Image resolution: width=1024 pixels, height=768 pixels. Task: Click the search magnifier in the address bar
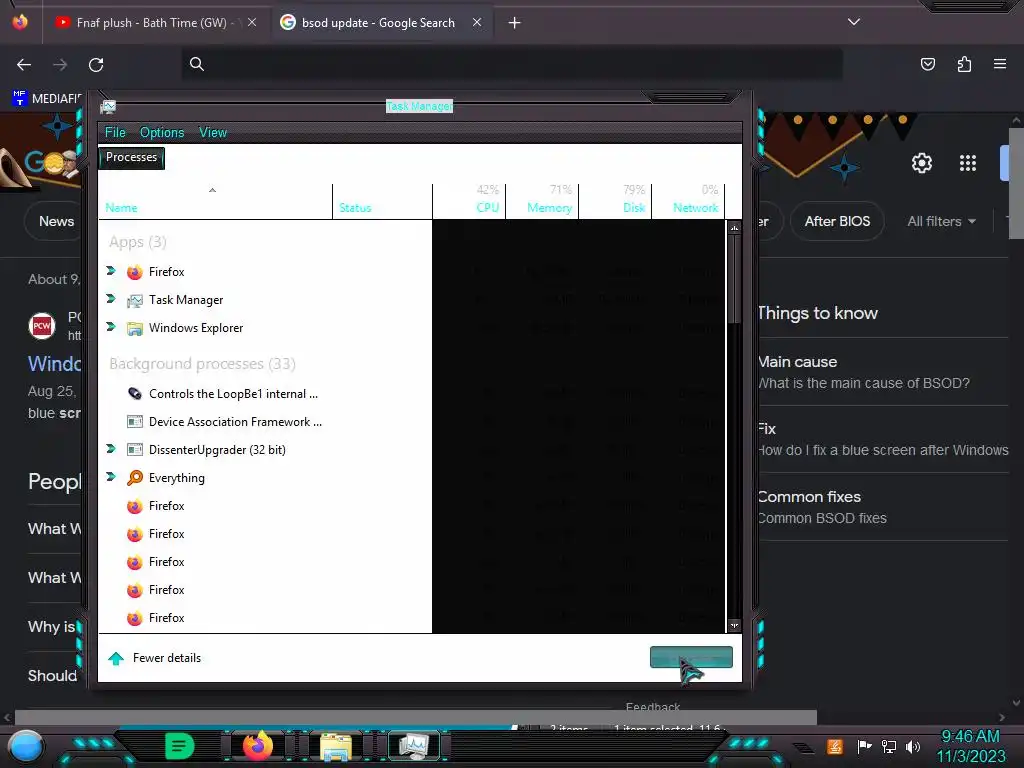click(x=197, y=64)
